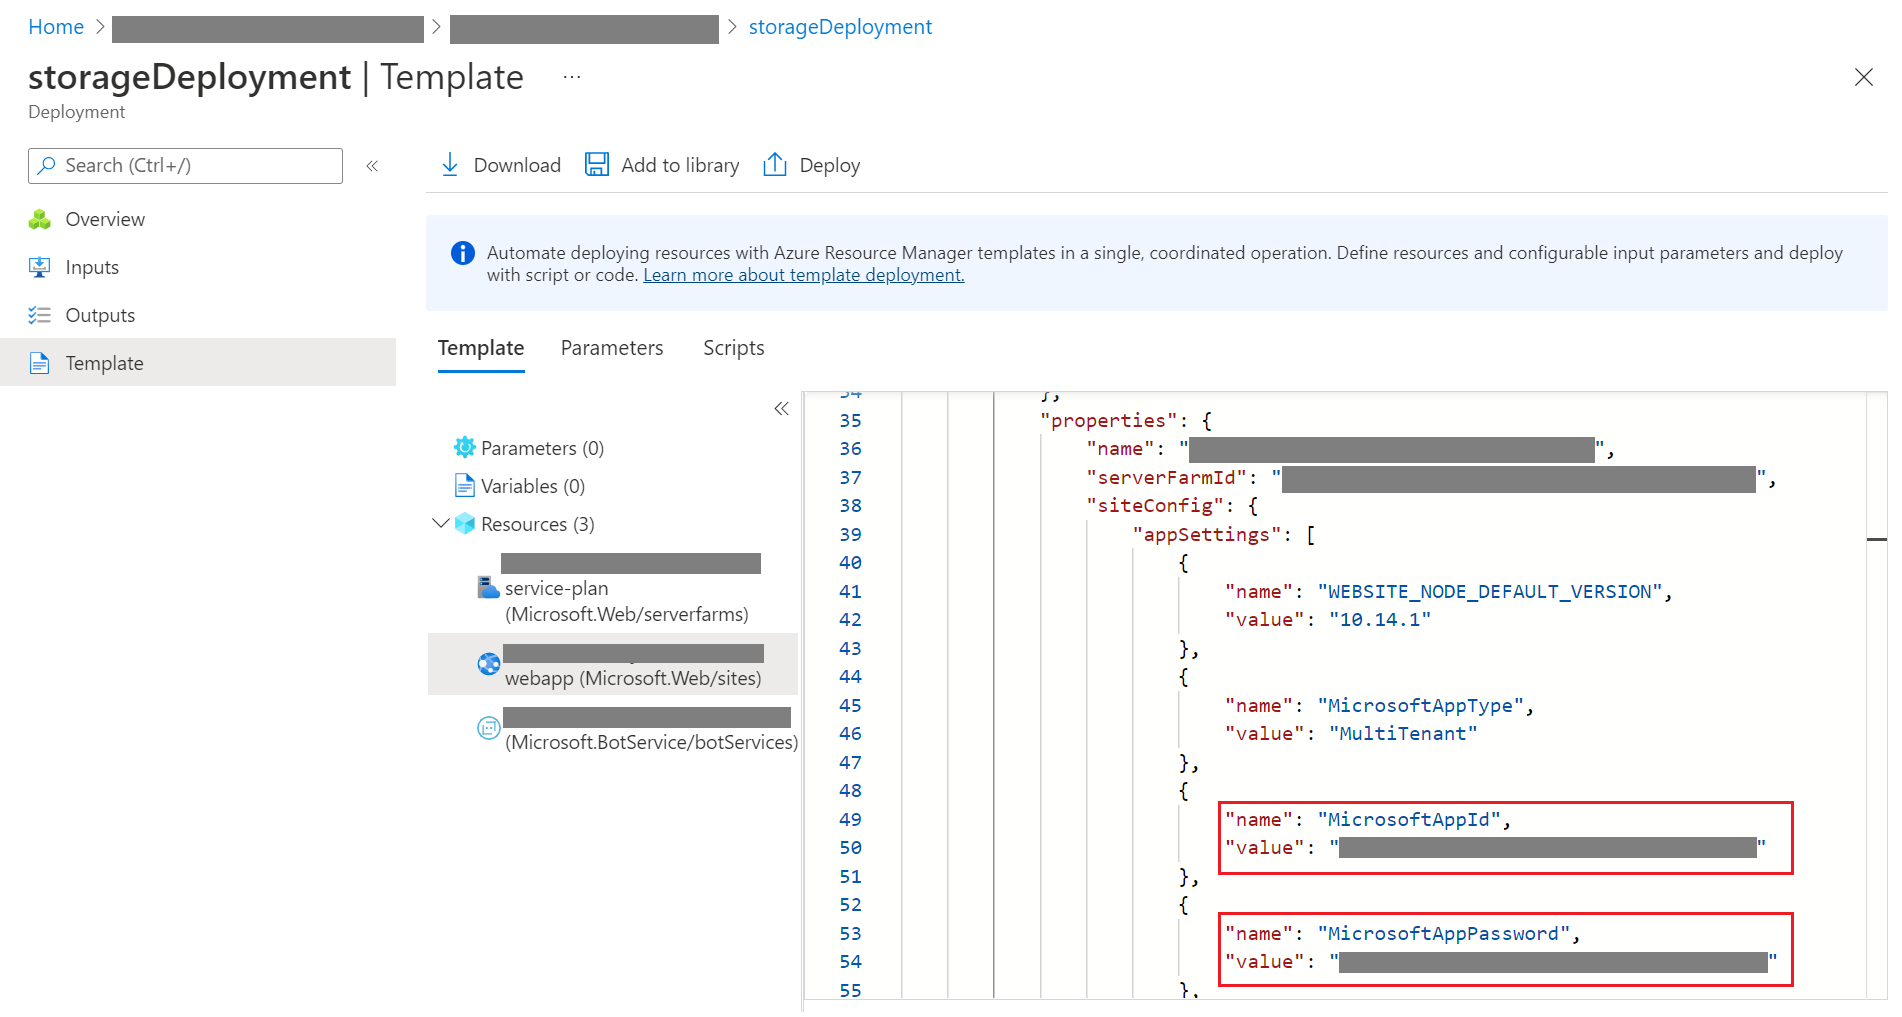This screenshot has width=1902, height=1017.
Task: Collapse the left navigation sidebar
Action: tap(372, 166)
